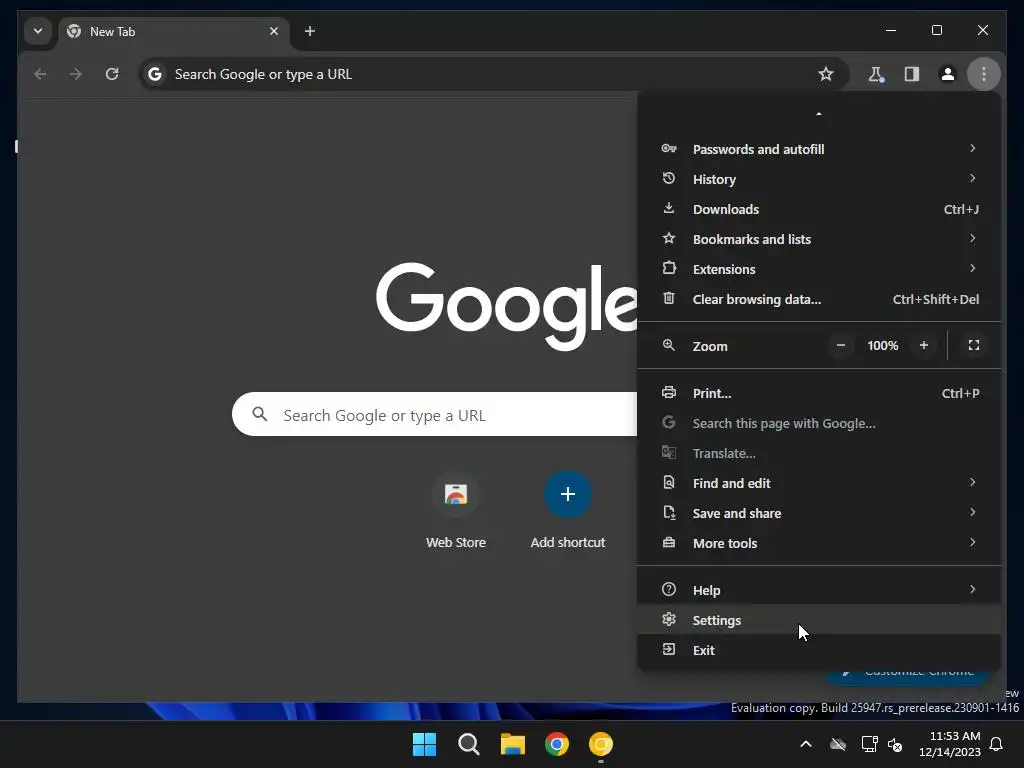1024x768 pixels.
Task: Close the three-dot Chrome menu button
Action: click(984, 74)
